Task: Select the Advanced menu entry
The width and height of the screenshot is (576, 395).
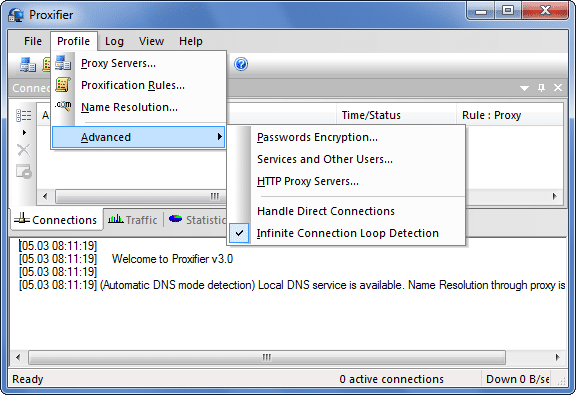Action: pos(138,137)
